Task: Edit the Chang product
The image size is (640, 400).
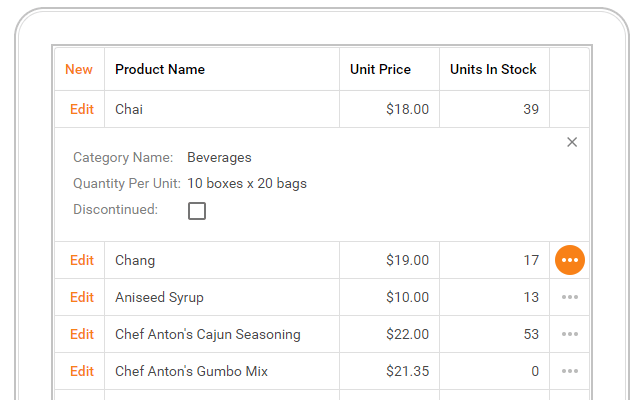Action: [x=82, y=260]
